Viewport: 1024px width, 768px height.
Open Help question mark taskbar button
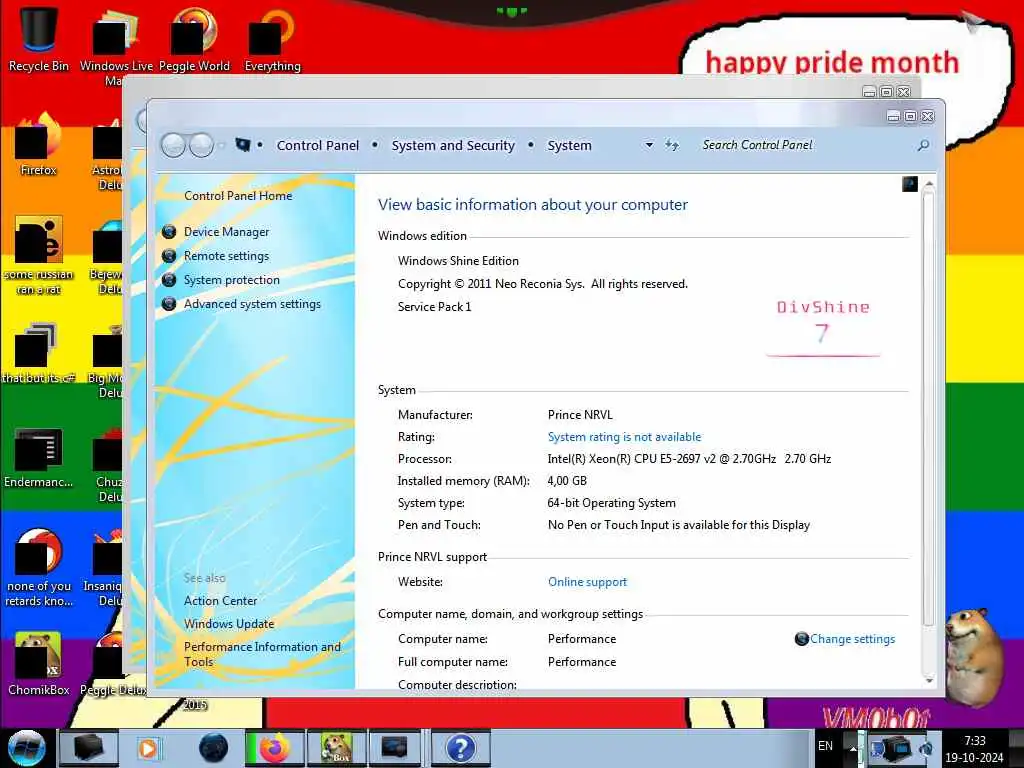460,748
